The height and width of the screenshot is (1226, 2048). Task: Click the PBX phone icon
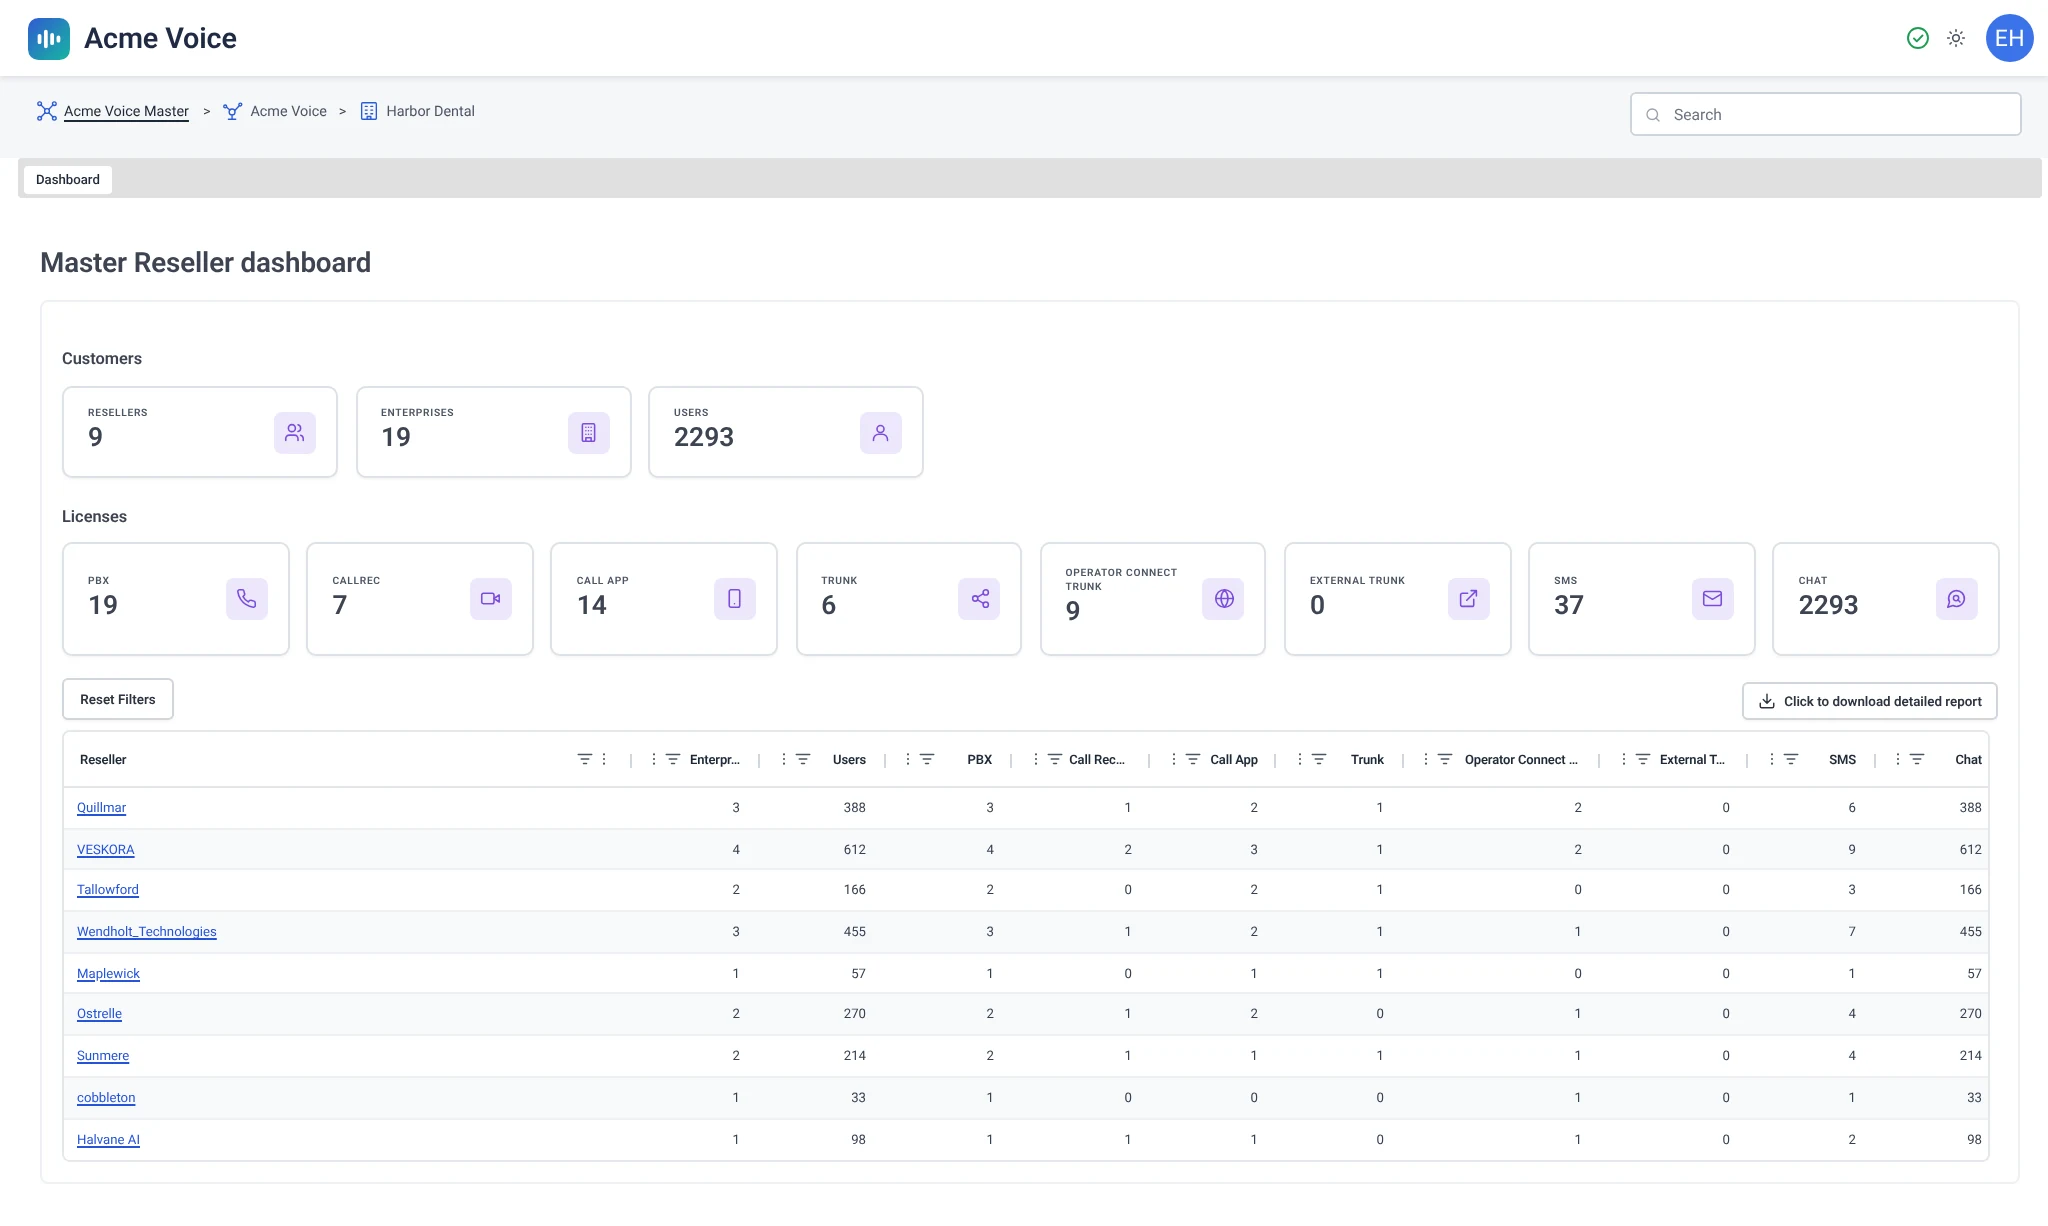(247, 599)
